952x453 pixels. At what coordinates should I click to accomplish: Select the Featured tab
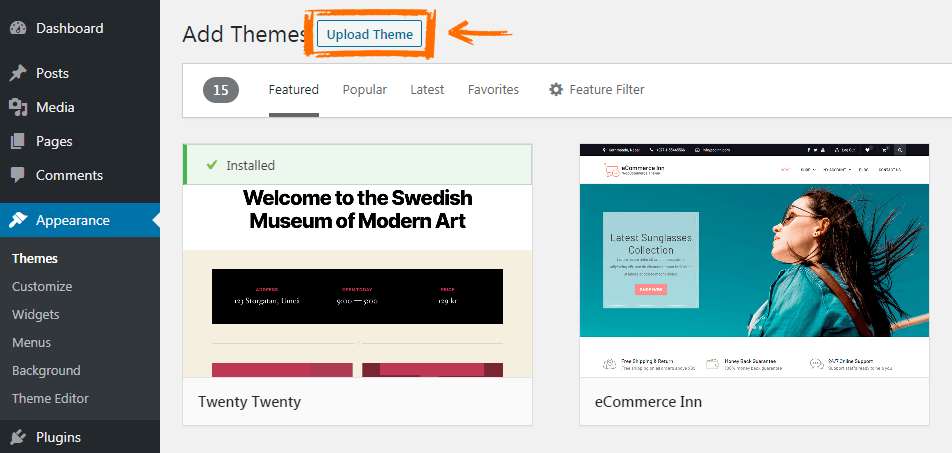point(294,90)
